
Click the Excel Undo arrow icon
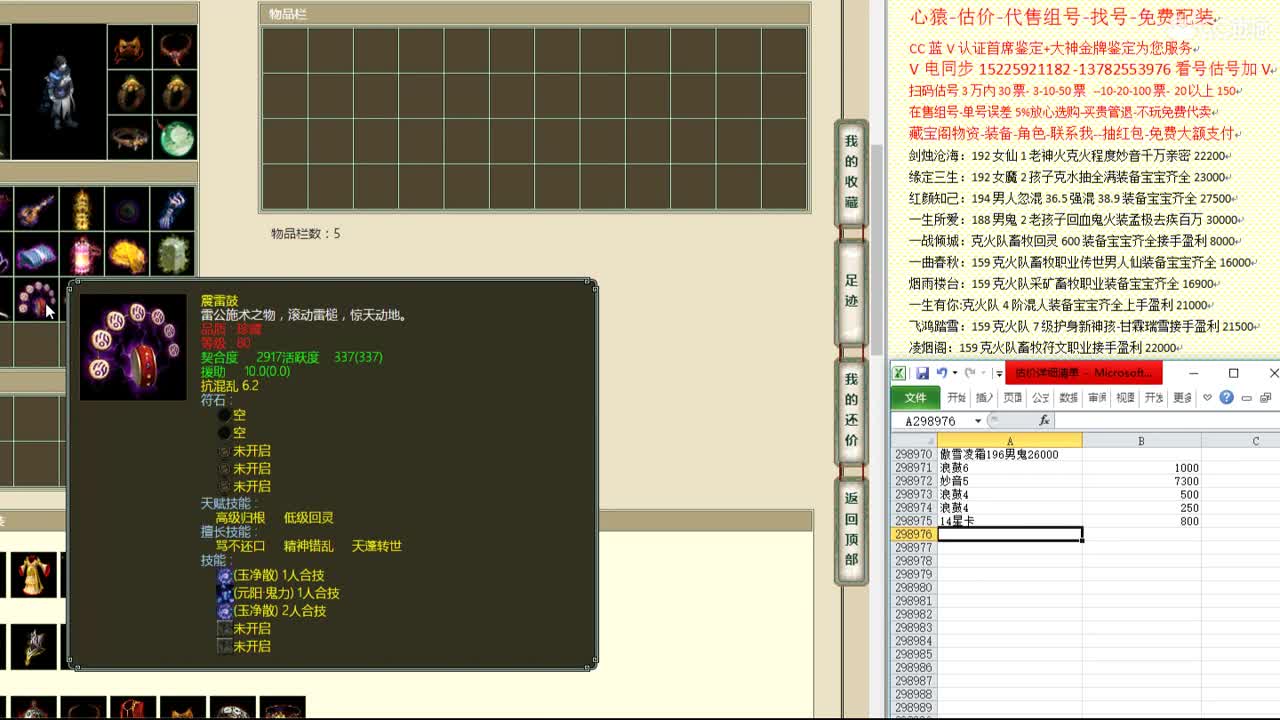(x=942, y=373)
